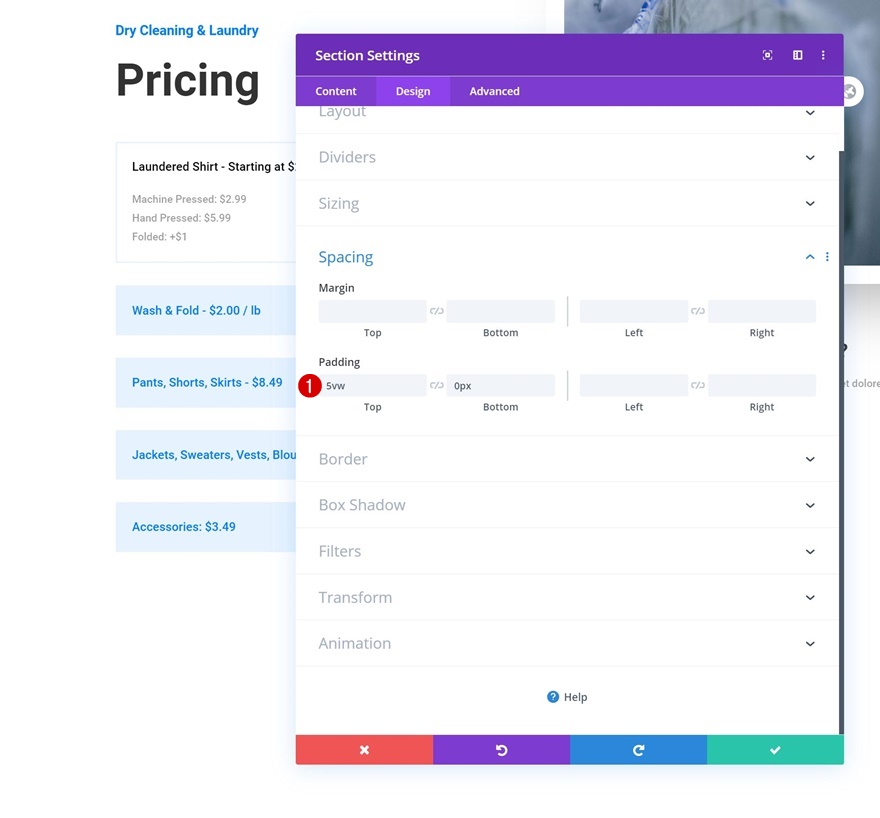
Task: Toggle link between Padding Left and Right
Action: pyautogui.click(x=698, y=385)
